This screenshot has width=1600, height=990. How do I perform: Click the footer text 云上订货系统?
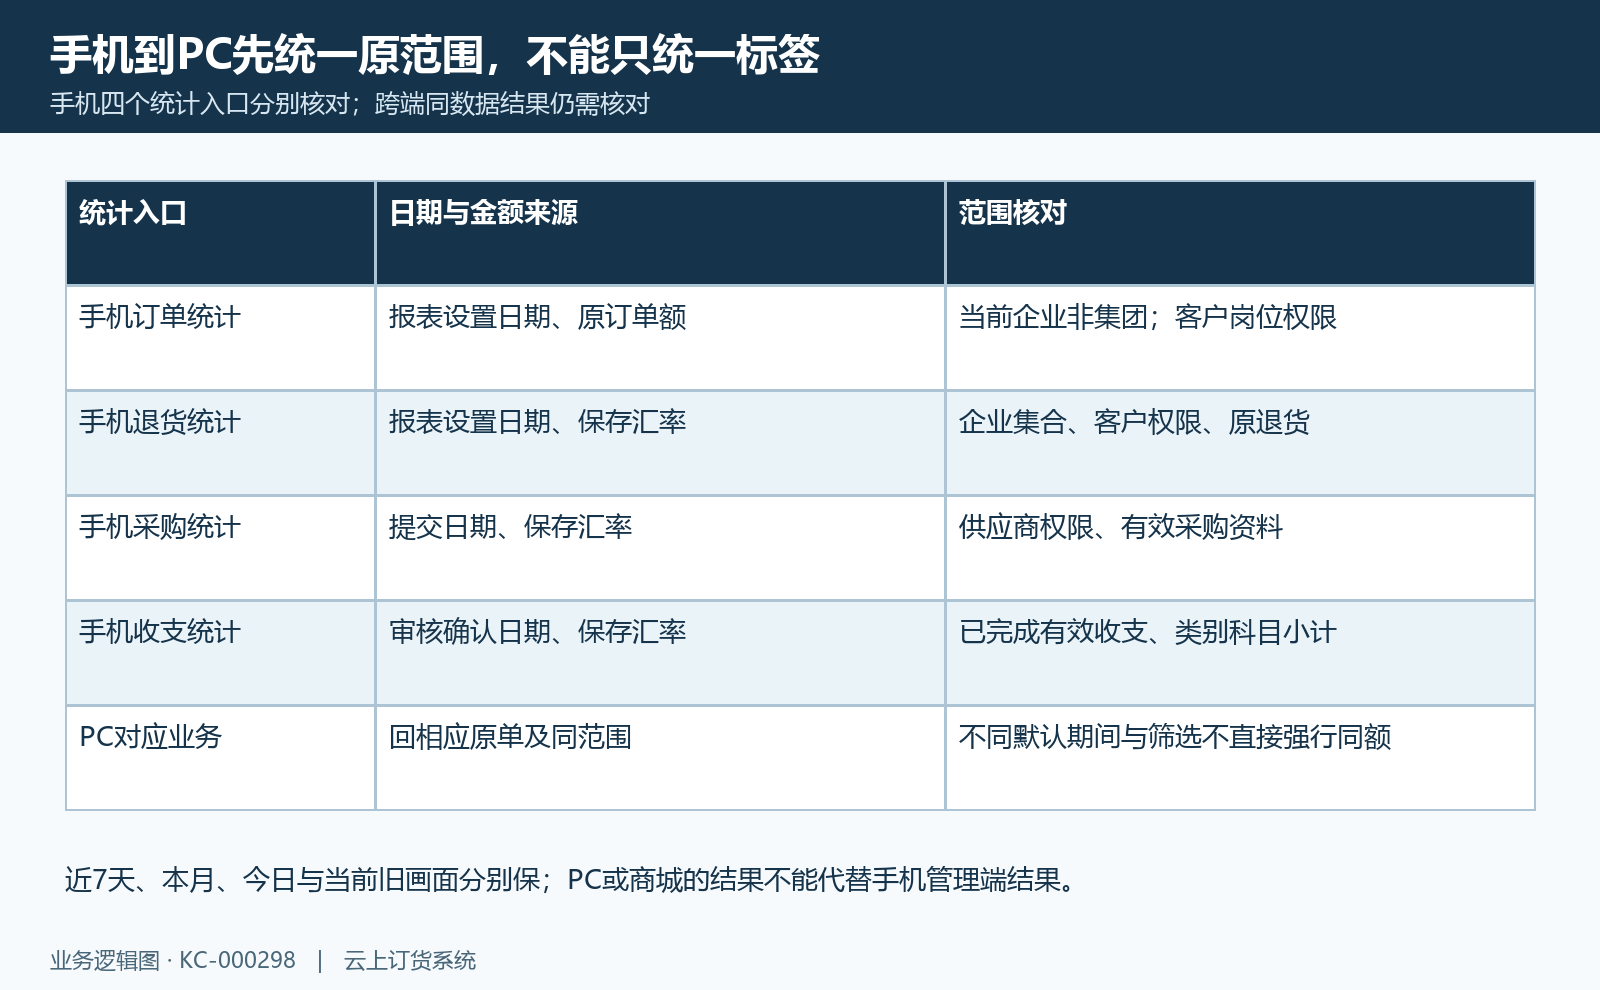410,961
